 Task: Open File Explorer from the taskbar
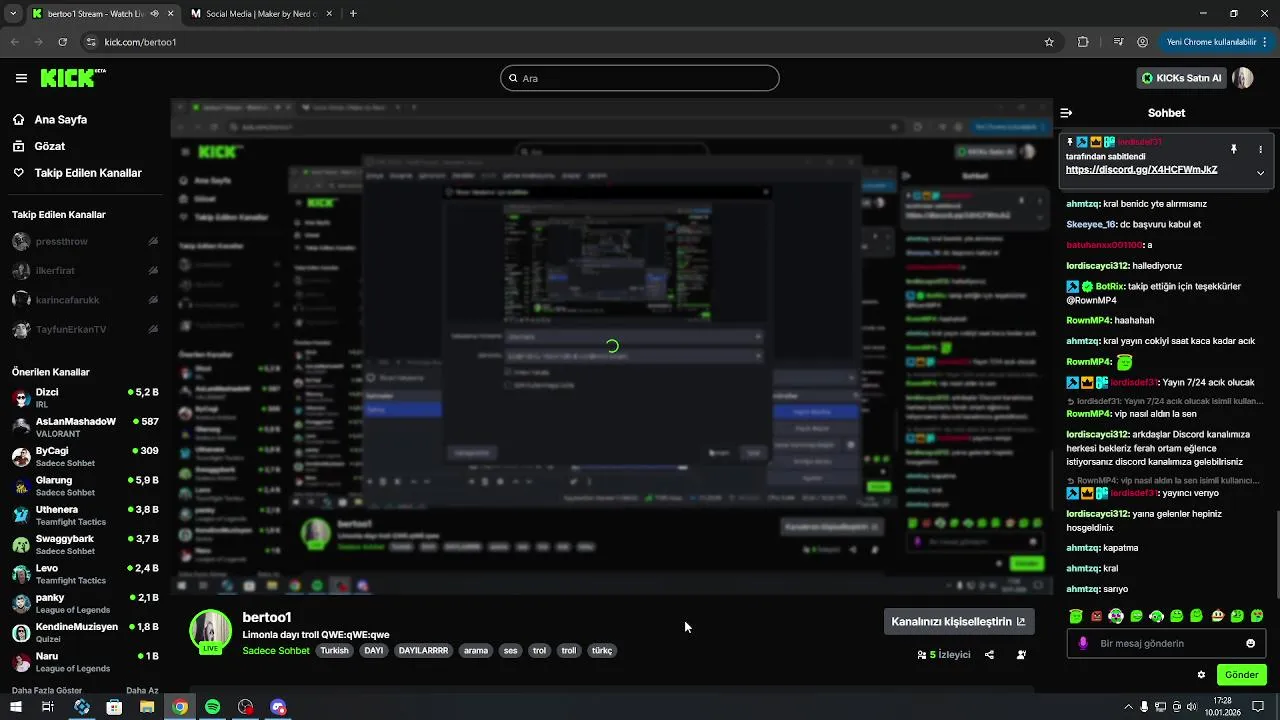[x=147, y=707]
